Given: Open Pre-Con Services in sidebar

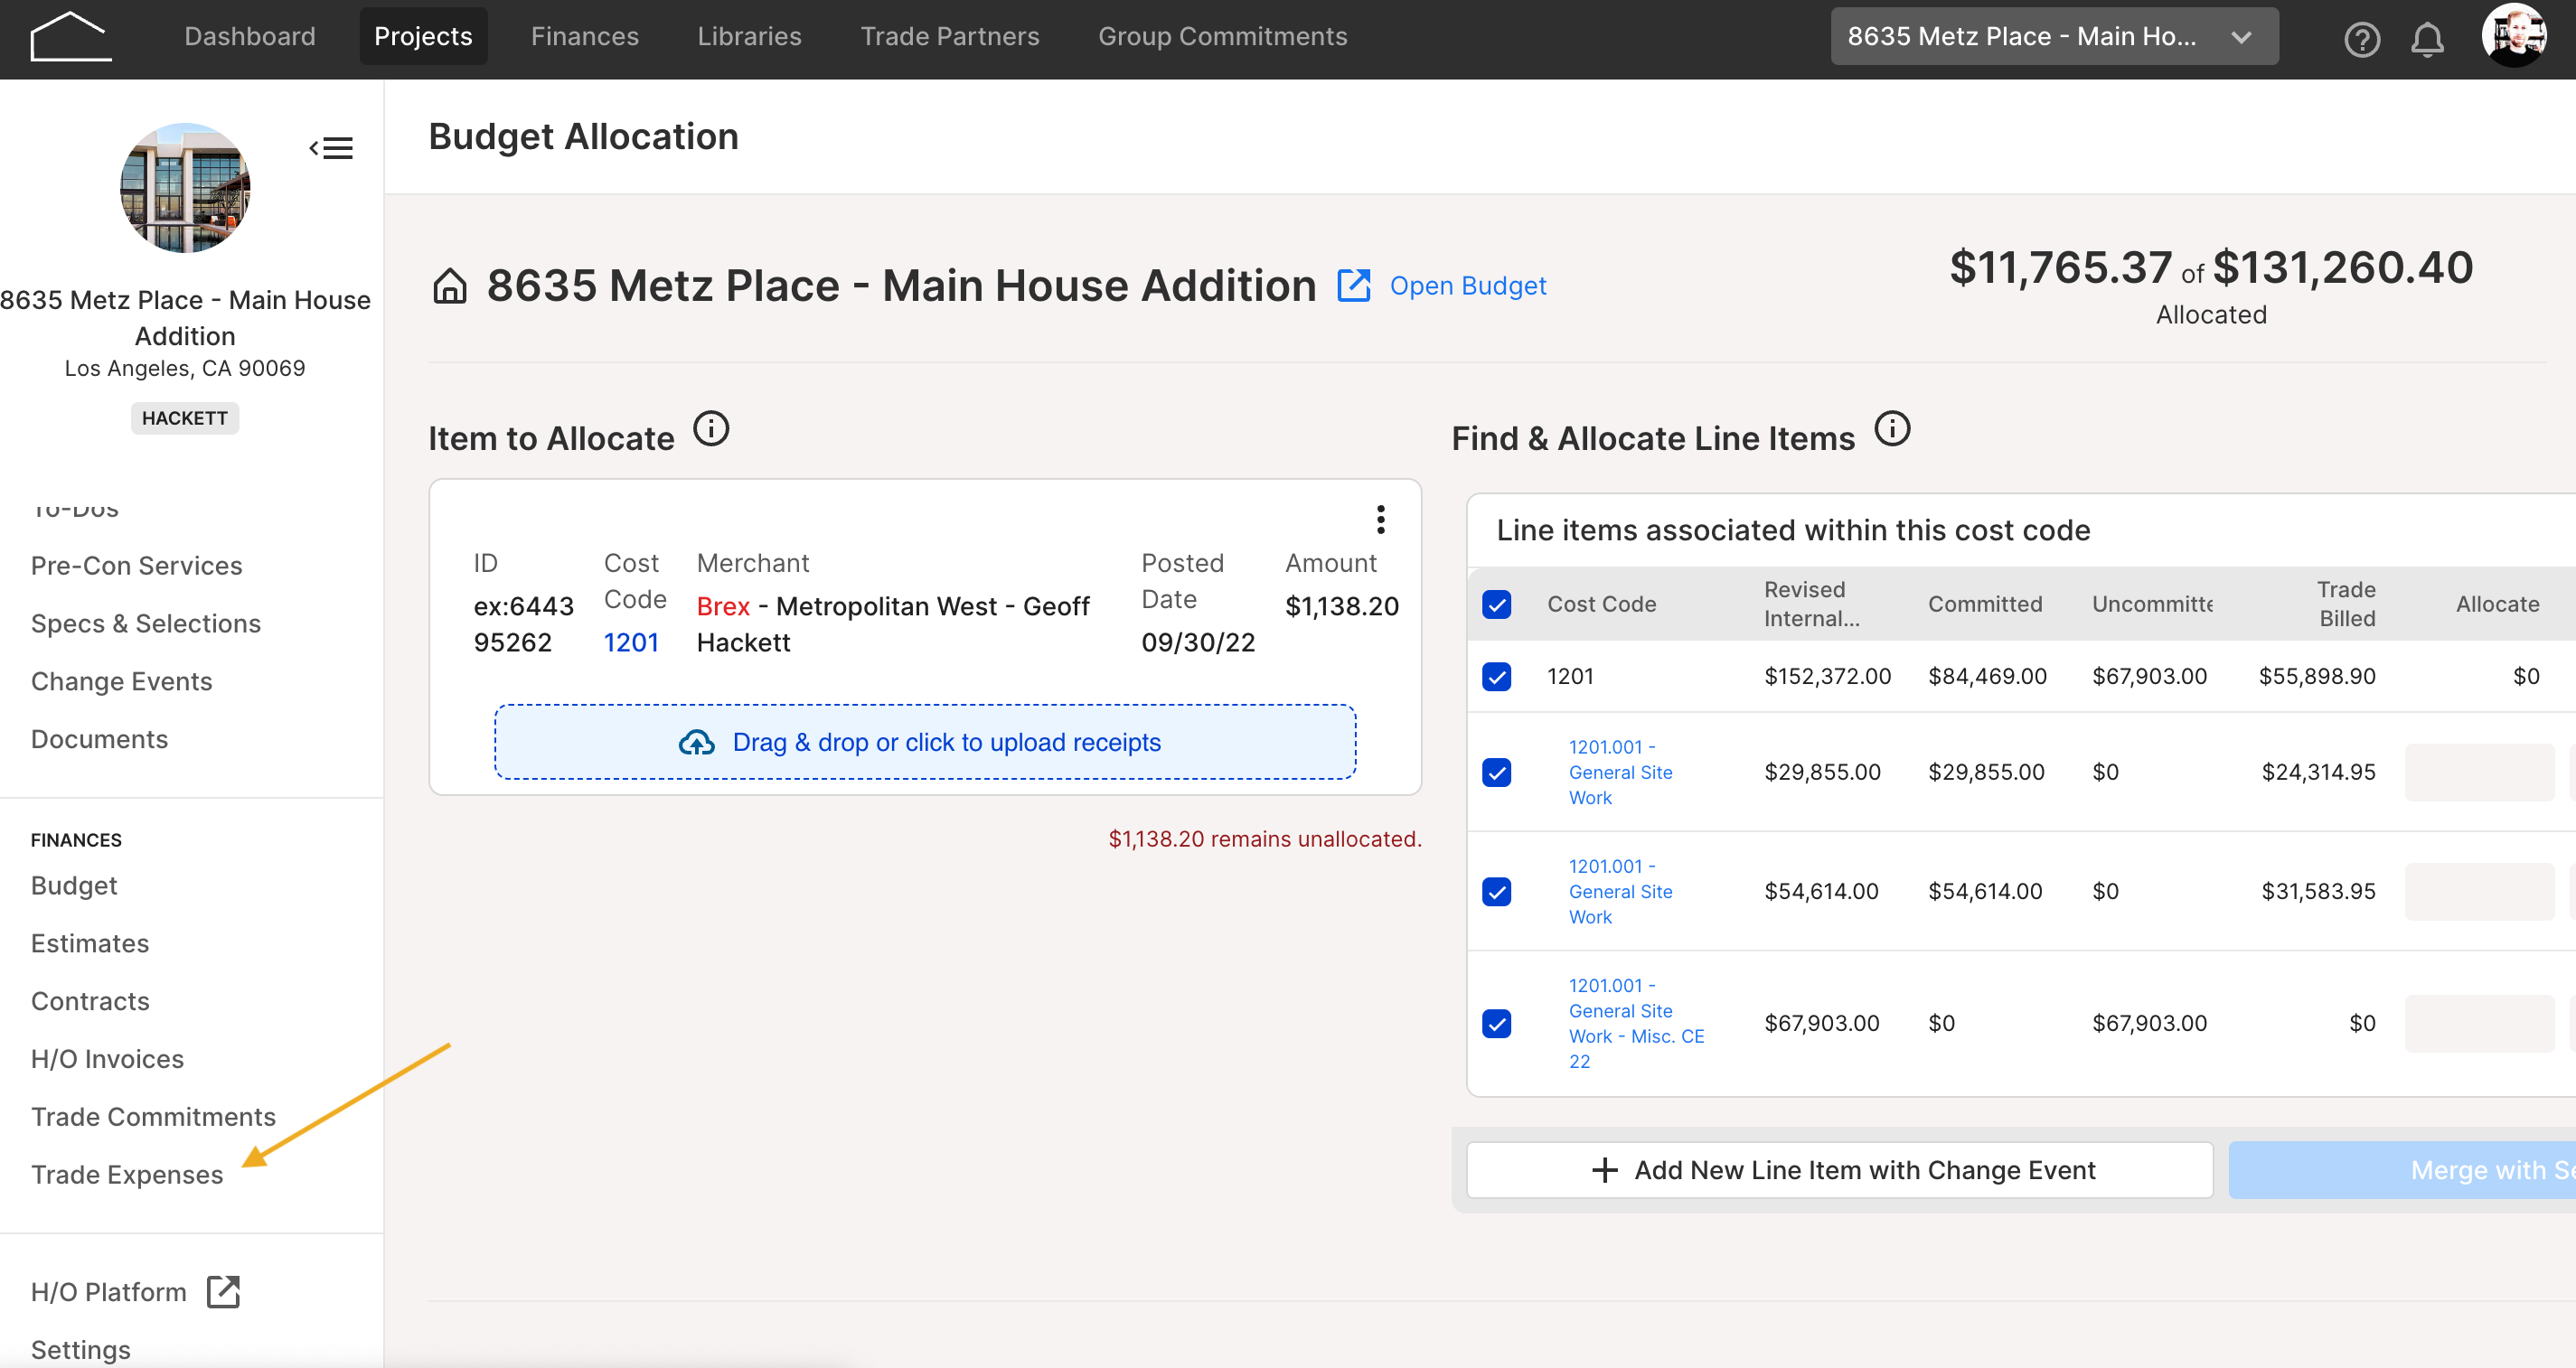Looking at the screenshot, I should pos(136,565).
